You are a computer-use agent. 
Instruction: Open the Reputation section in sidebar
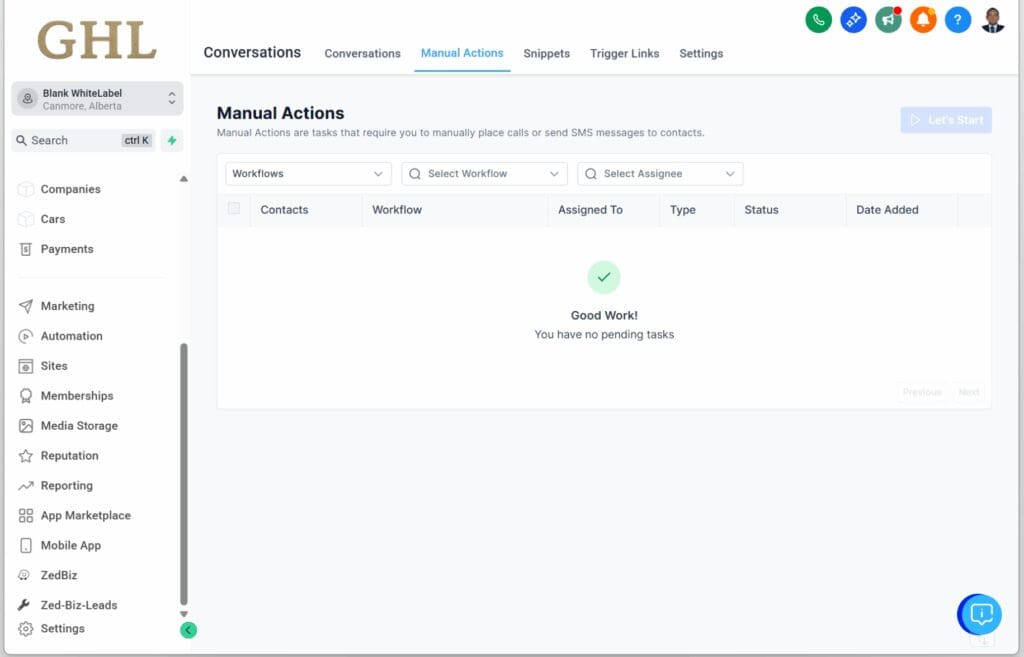[x=71, y=455]
